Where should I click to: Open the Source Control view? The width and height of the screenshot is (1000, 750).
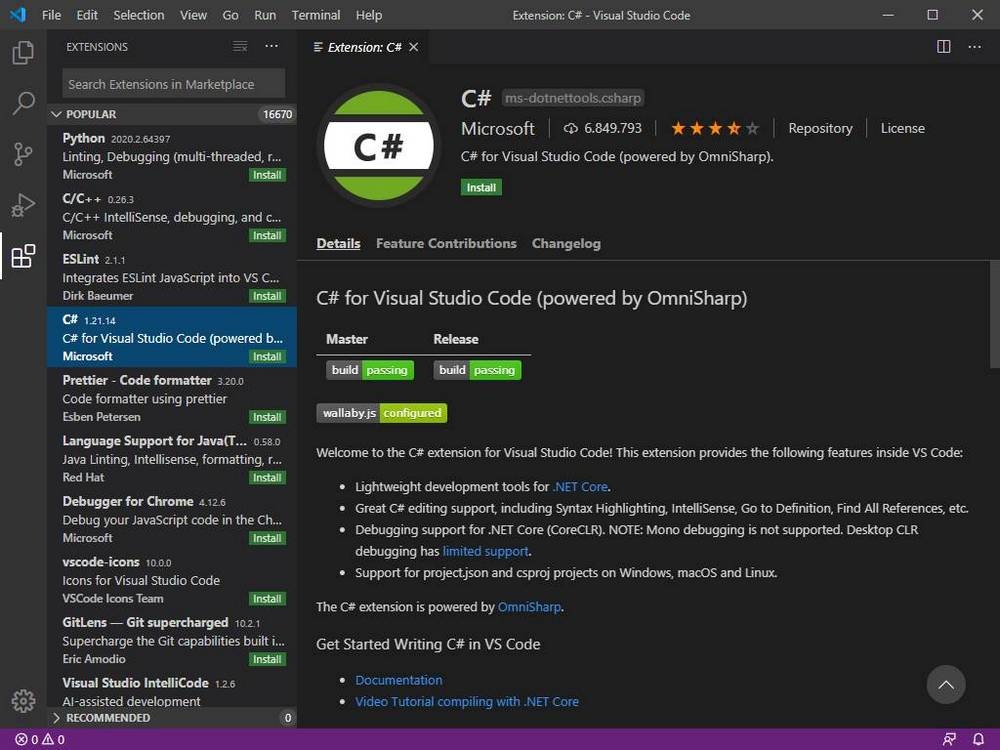(23, 154)
